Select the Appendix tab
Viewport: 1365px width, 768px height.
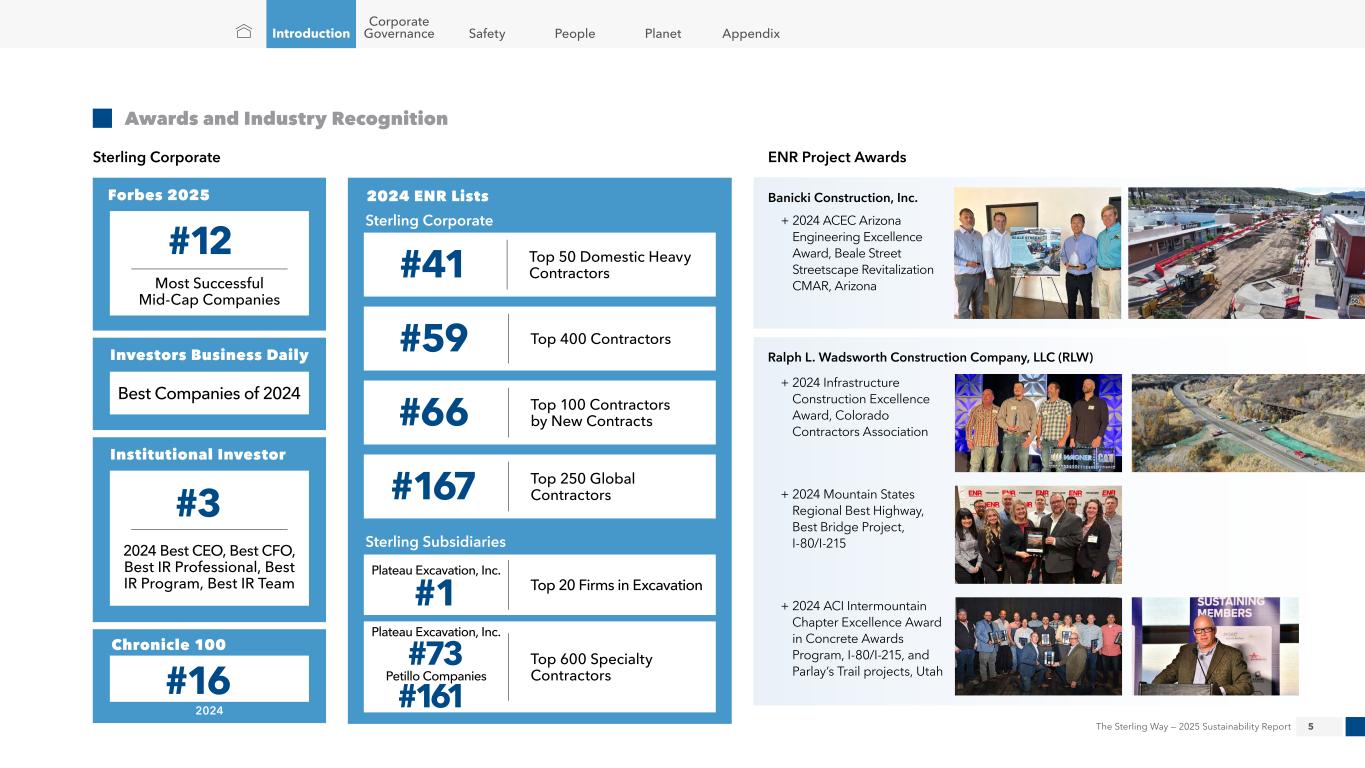(x=751, y=33)
